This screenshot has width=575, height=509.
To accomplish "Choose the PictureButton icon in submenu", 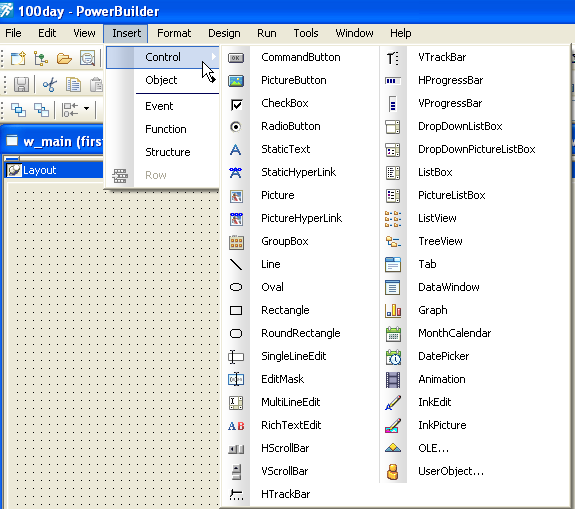I will point(236,81).
